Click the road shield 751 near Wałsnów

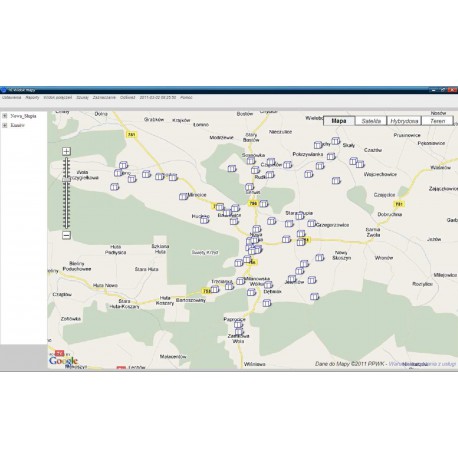[399, 204]
